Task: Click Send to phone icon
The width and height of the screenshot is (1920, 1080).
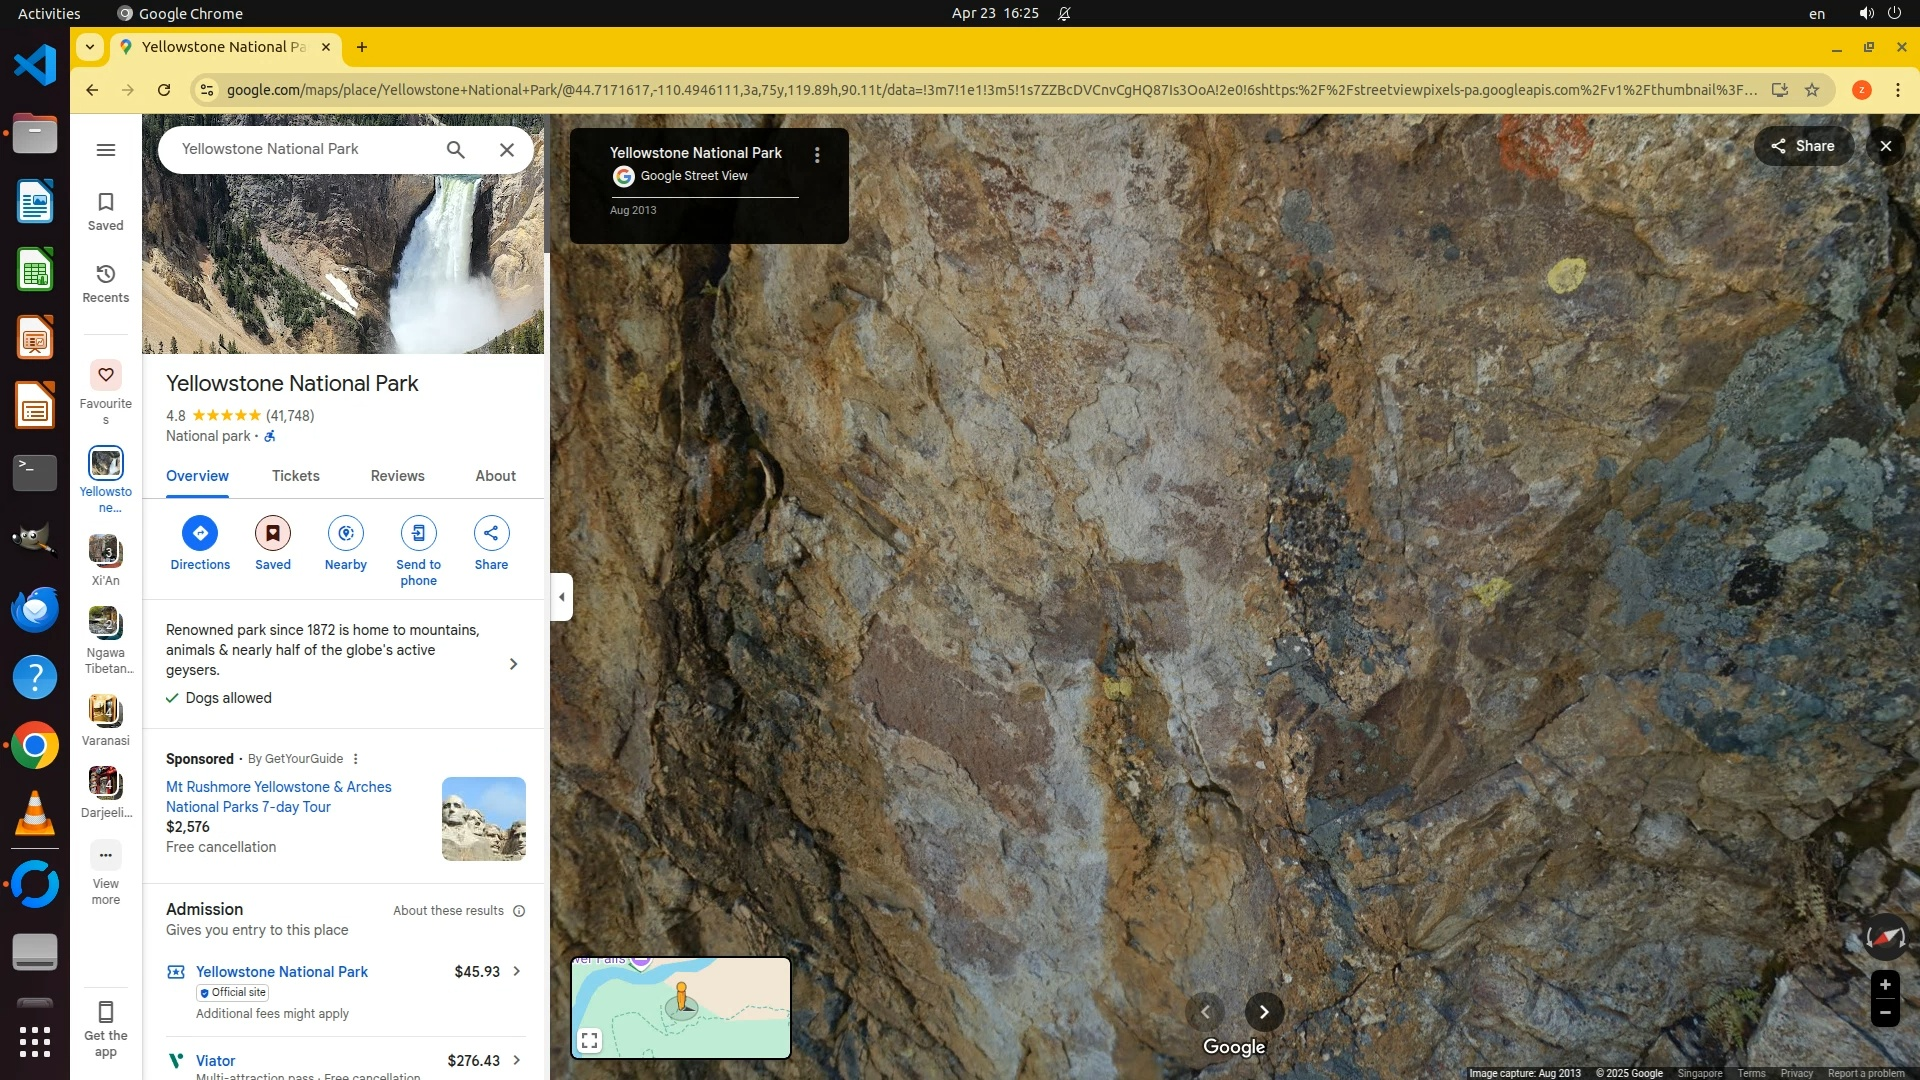Action: (418, 533)
